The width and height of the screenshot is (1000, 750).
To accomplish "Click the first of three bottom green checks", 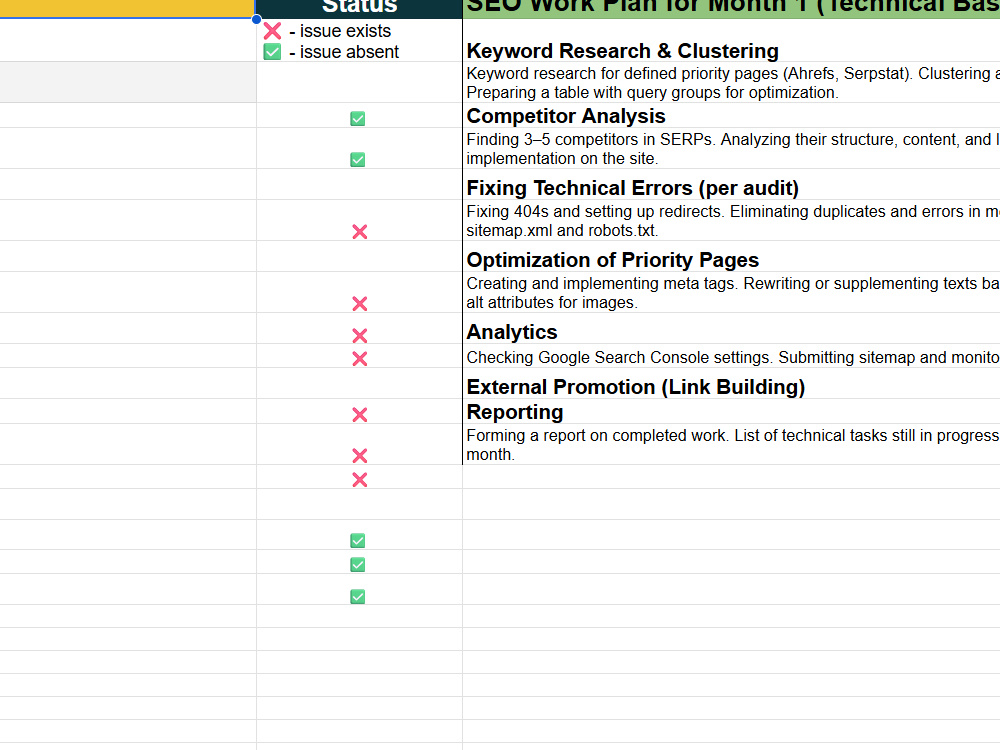I will [x=358, y=541].
